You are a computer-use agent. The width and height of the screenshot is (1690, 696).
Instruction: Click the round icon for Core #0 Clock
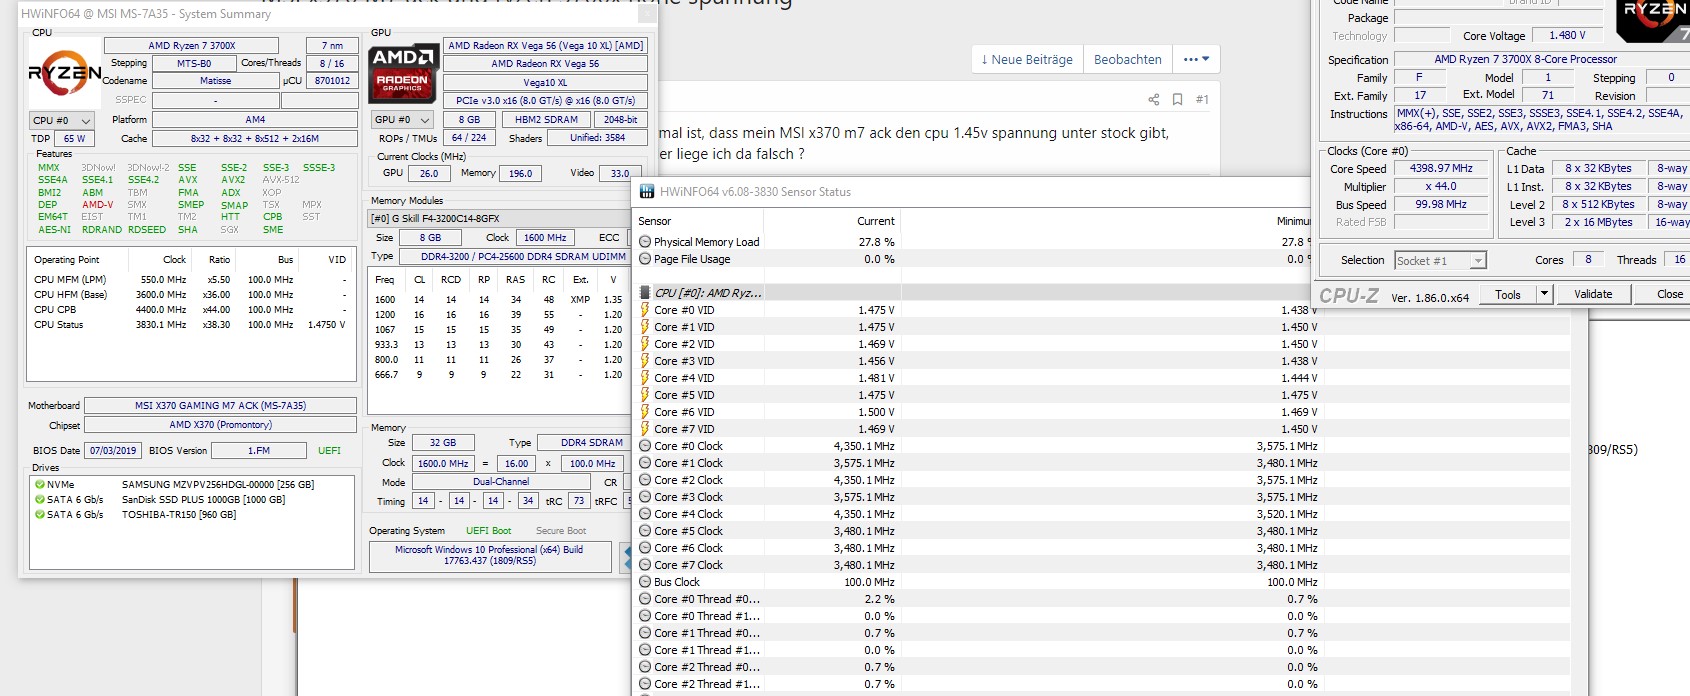tap(645, 446)
